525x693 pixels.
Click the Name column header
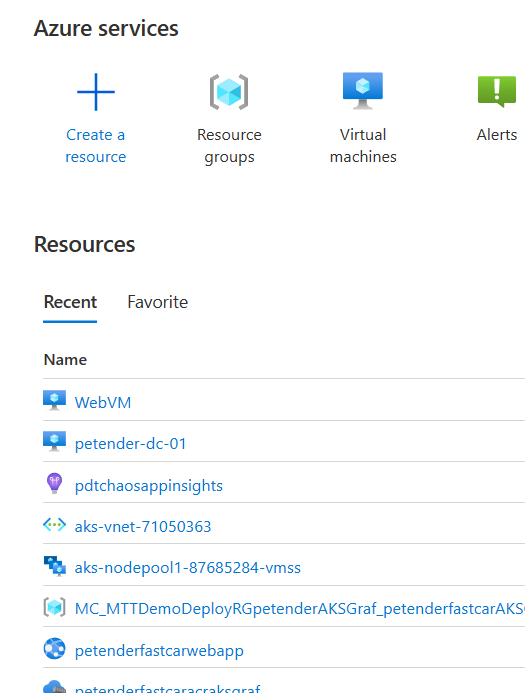[x=65, y=360]
